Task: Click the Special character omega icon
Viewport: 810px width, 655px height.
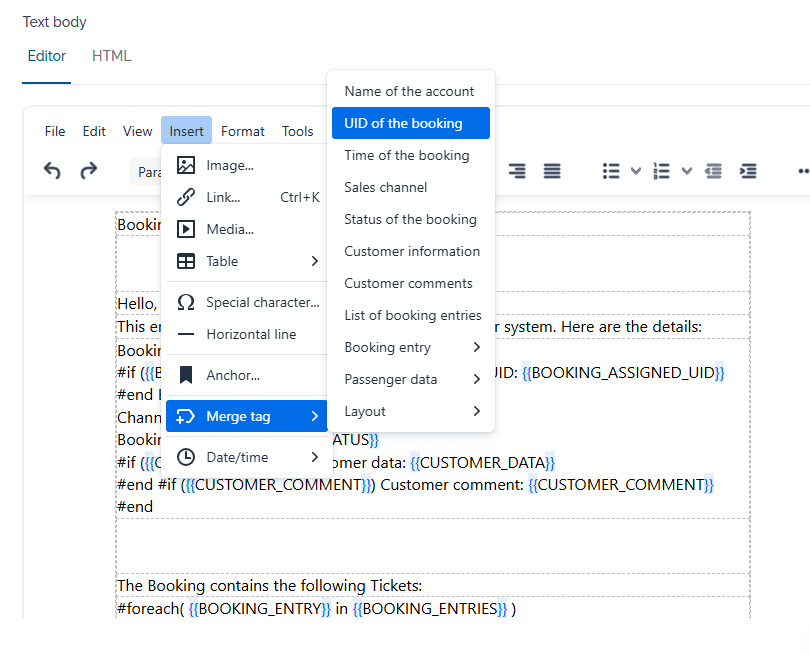Action: click(186, 302)
